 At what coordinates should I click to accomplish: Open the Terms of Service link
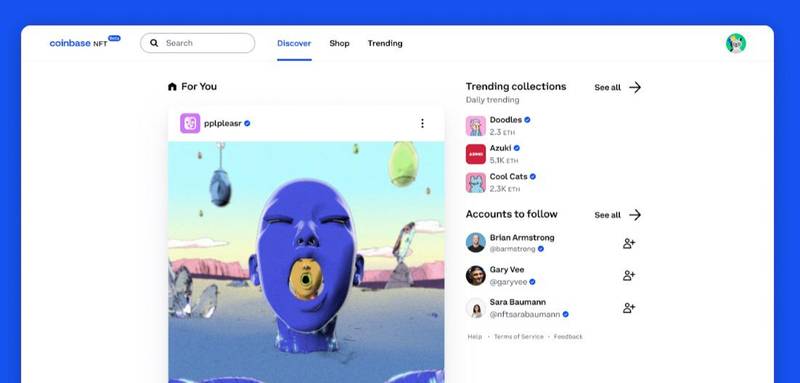click(x=519, y=337)
